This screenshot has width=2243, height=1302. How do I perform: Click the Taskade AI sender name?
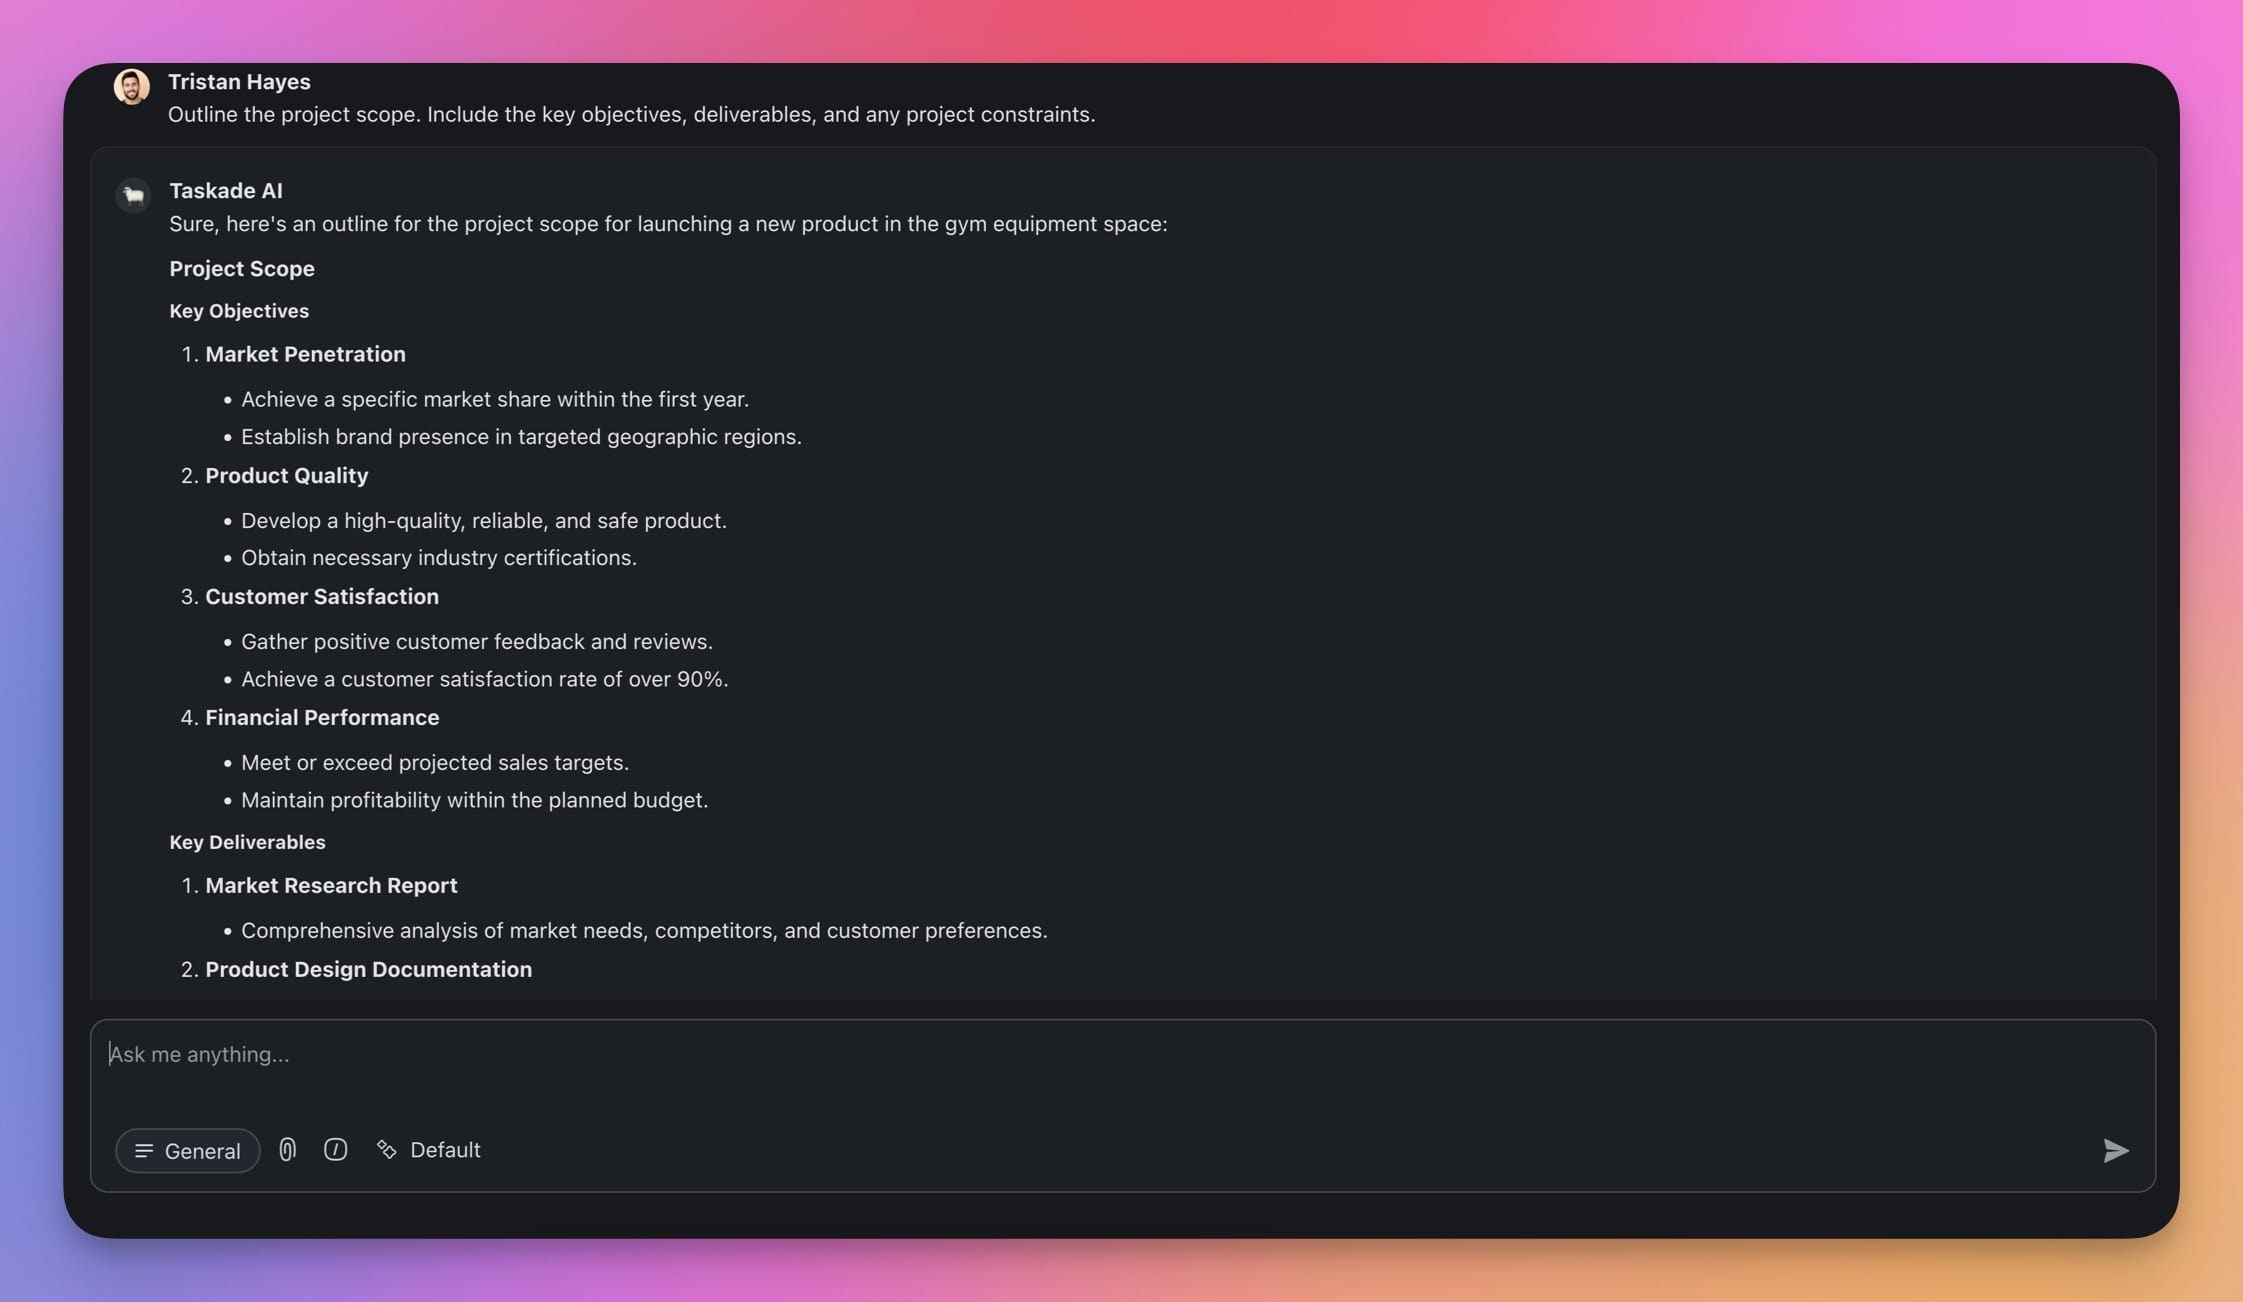pos(226,191)
